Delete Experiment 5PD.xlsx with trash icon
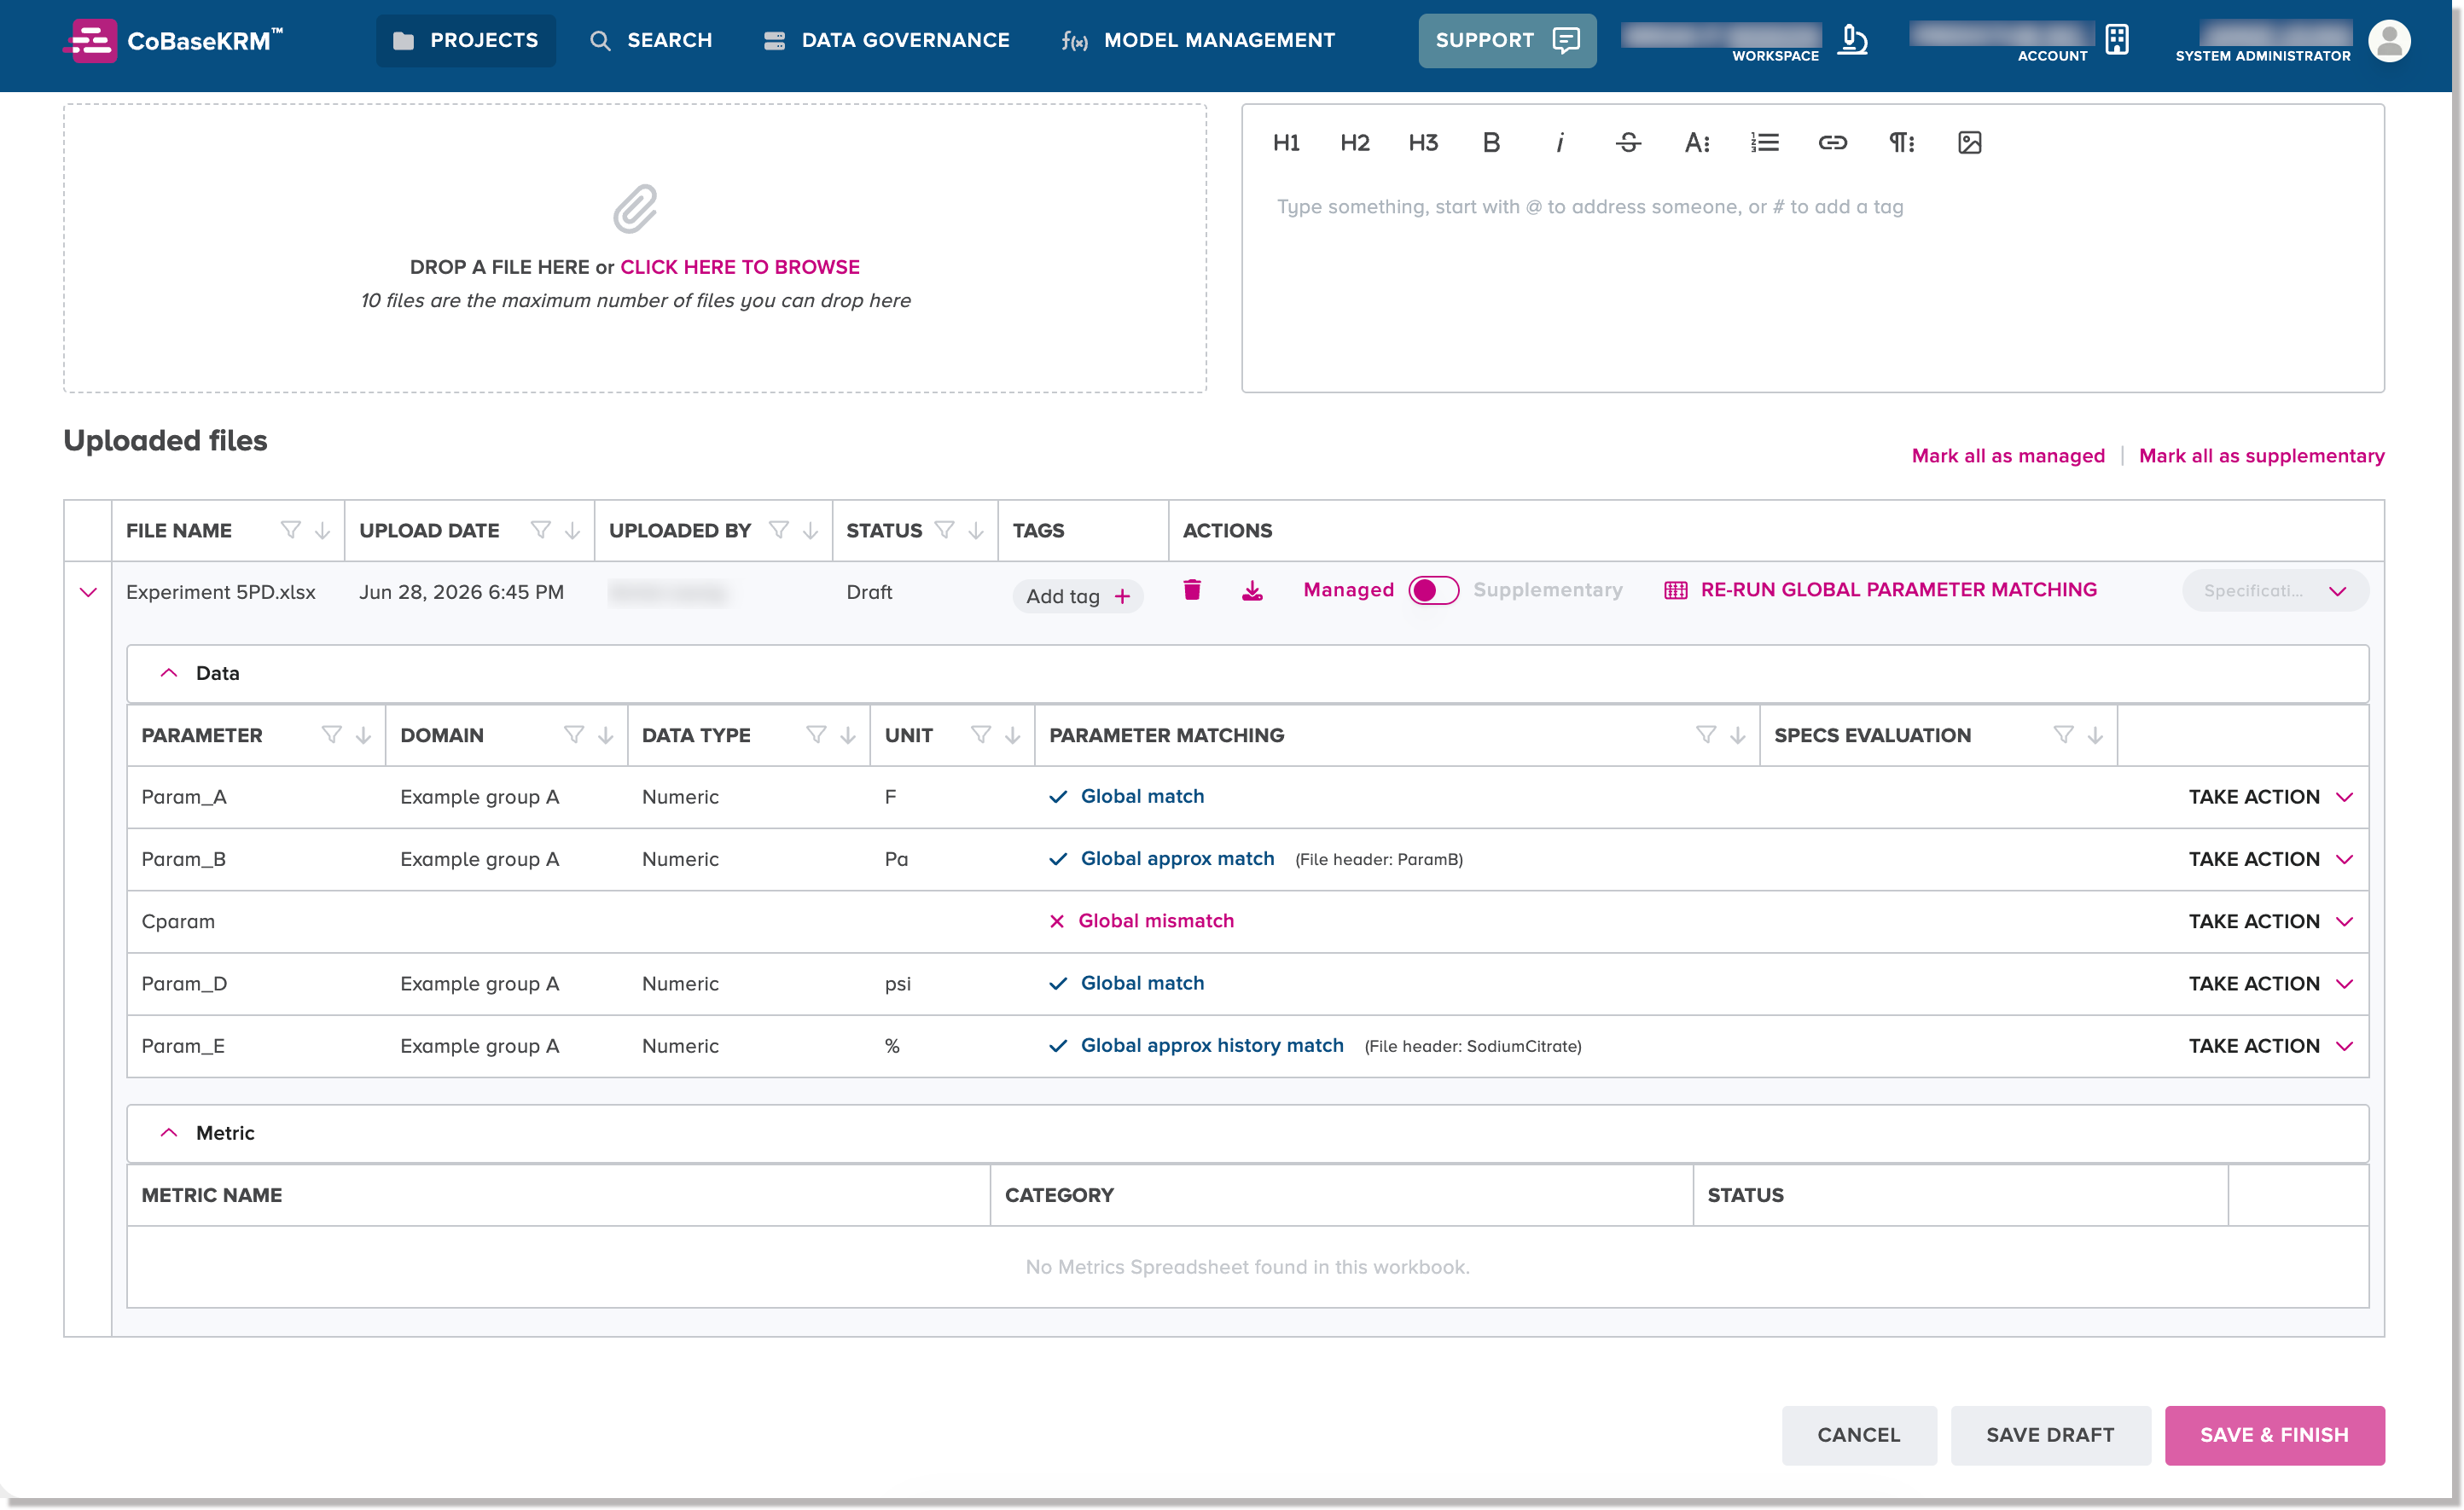 click(1191, 590)
